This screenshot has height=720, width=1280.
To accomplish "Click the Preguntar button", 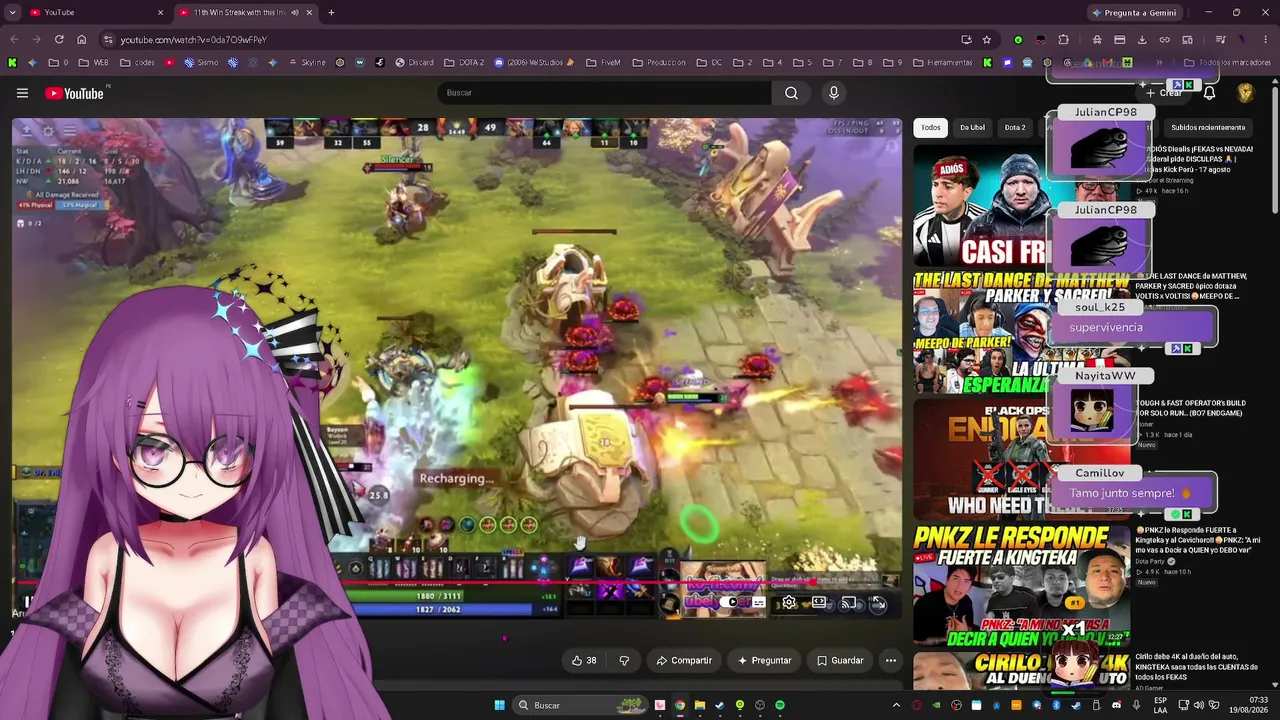I will tap(765, 660).
